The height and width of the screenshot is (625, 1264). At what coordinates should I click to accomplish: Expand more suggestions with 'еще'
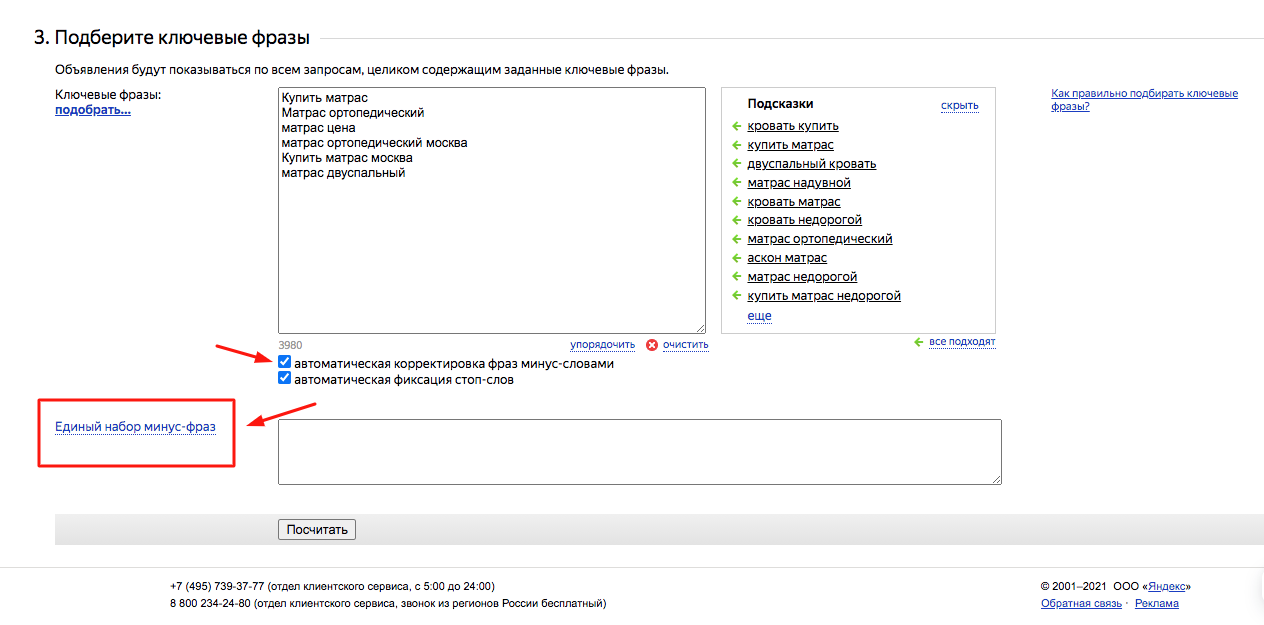click(759, 316)
